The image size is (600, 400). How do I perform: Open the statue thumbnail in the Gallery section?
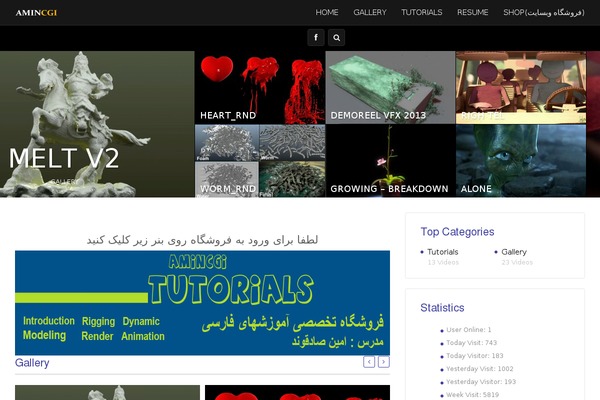(x=108, y=393)
